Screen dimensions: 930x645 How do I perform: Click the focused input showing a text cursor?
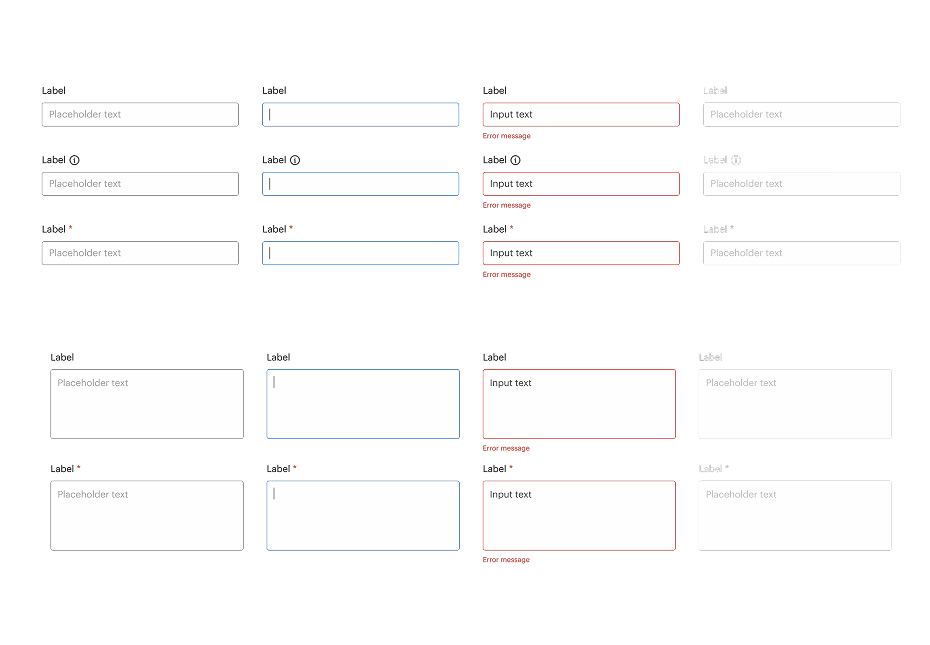coord(360,114)
